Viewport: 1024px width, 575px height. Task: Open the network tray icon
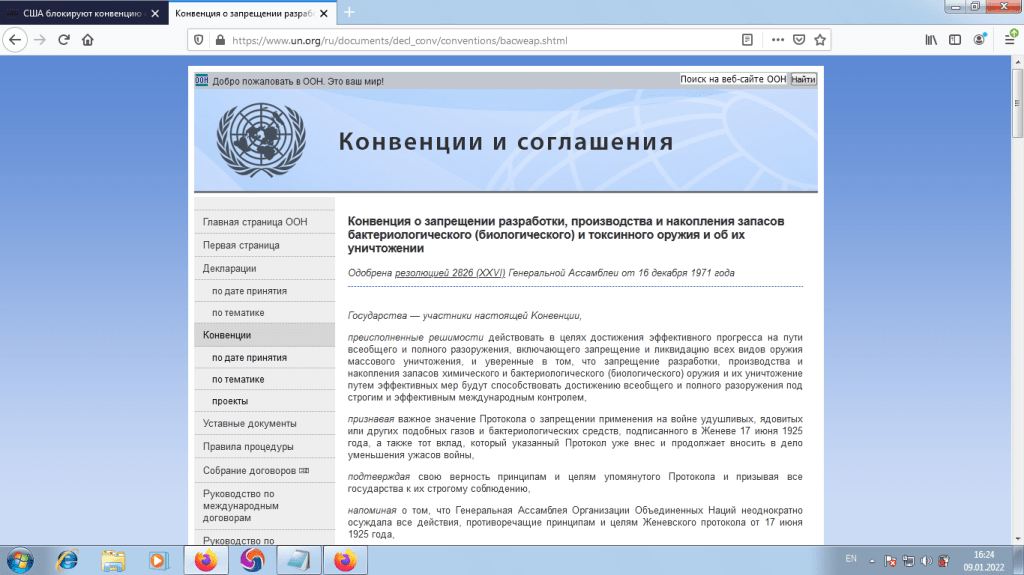coord(908,561)
